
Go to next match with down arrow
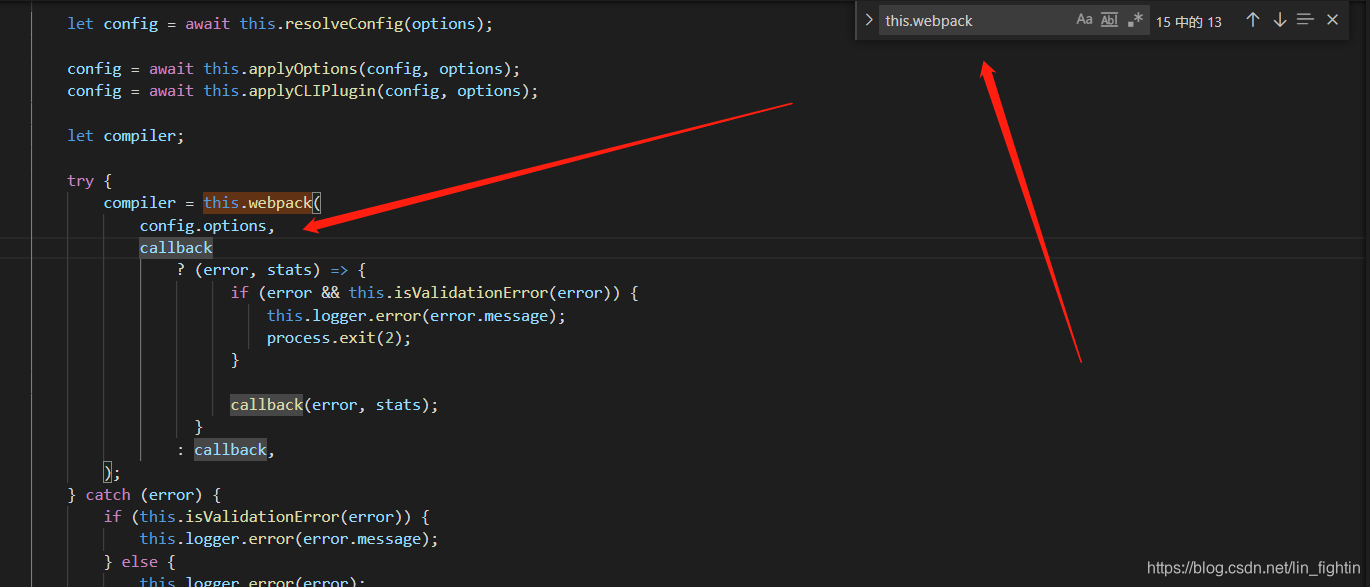(x=1279, y=20)
